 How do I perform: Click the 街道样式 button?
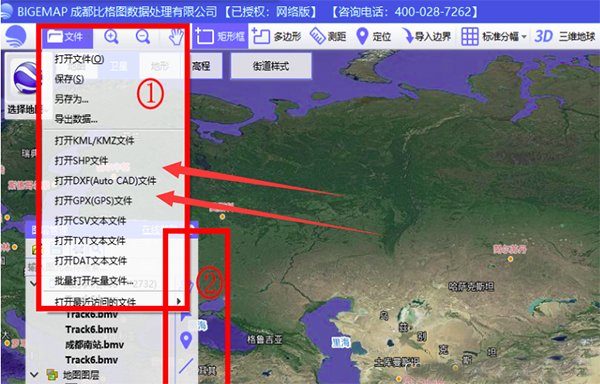coord(271,66)
